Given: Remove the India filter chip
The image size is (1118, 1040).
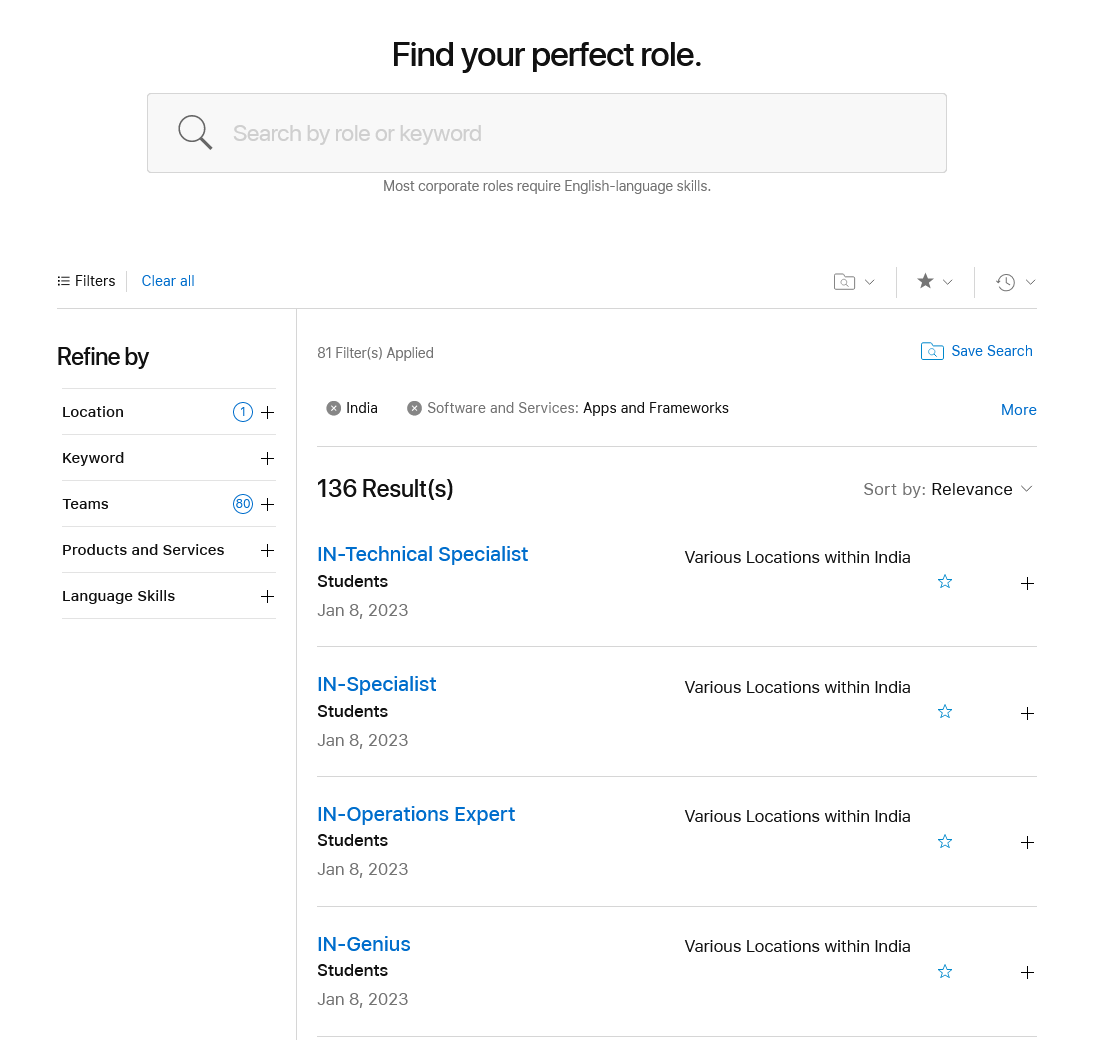Looking at the screenshot, I should 334,408.
